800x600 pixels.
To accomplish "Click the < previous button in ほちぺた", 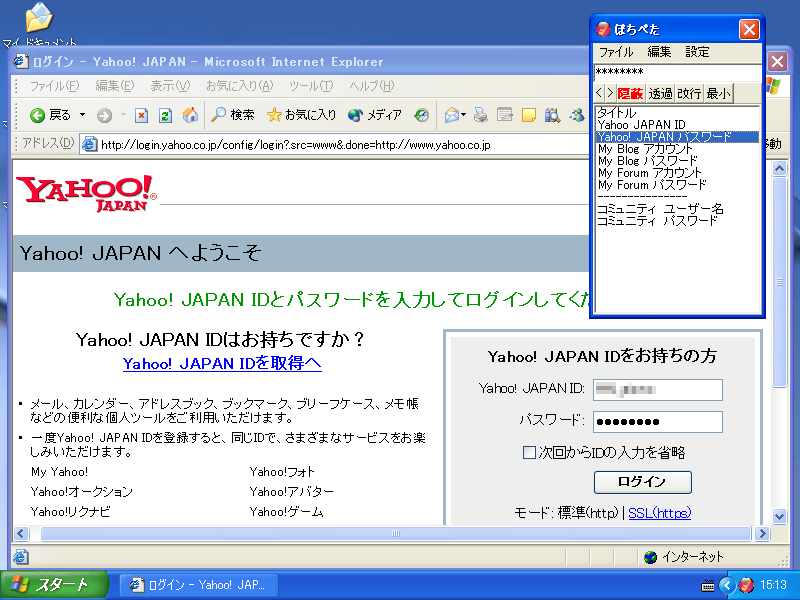I will coord(599,93).
